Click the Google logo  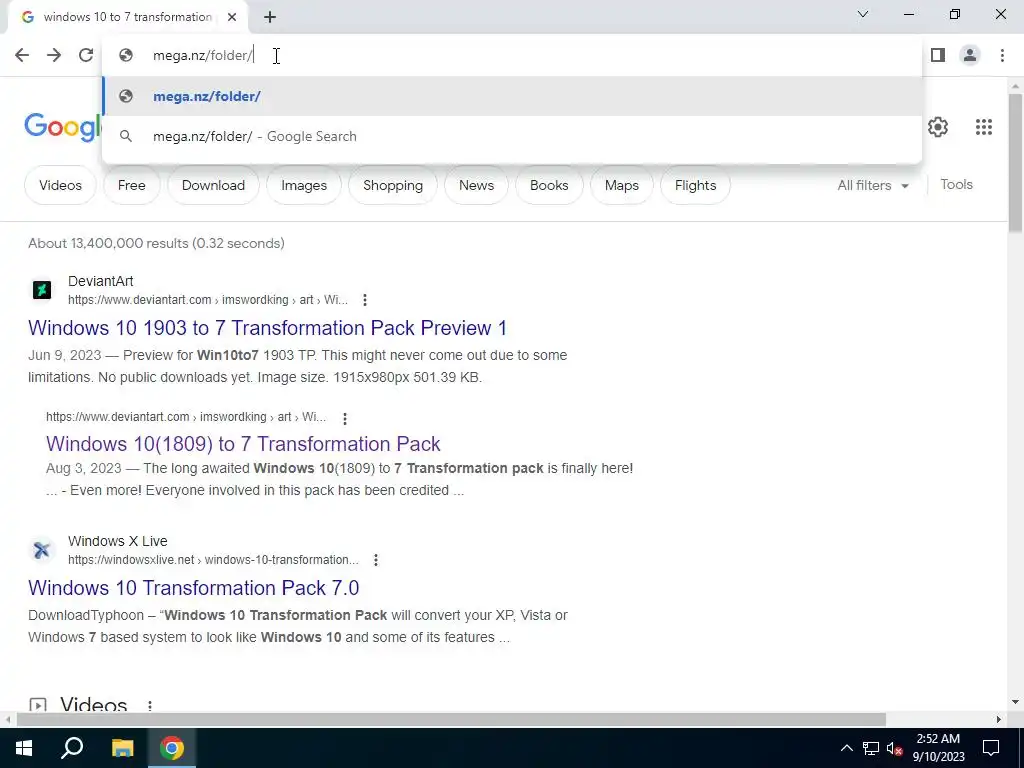click(63, 127)
